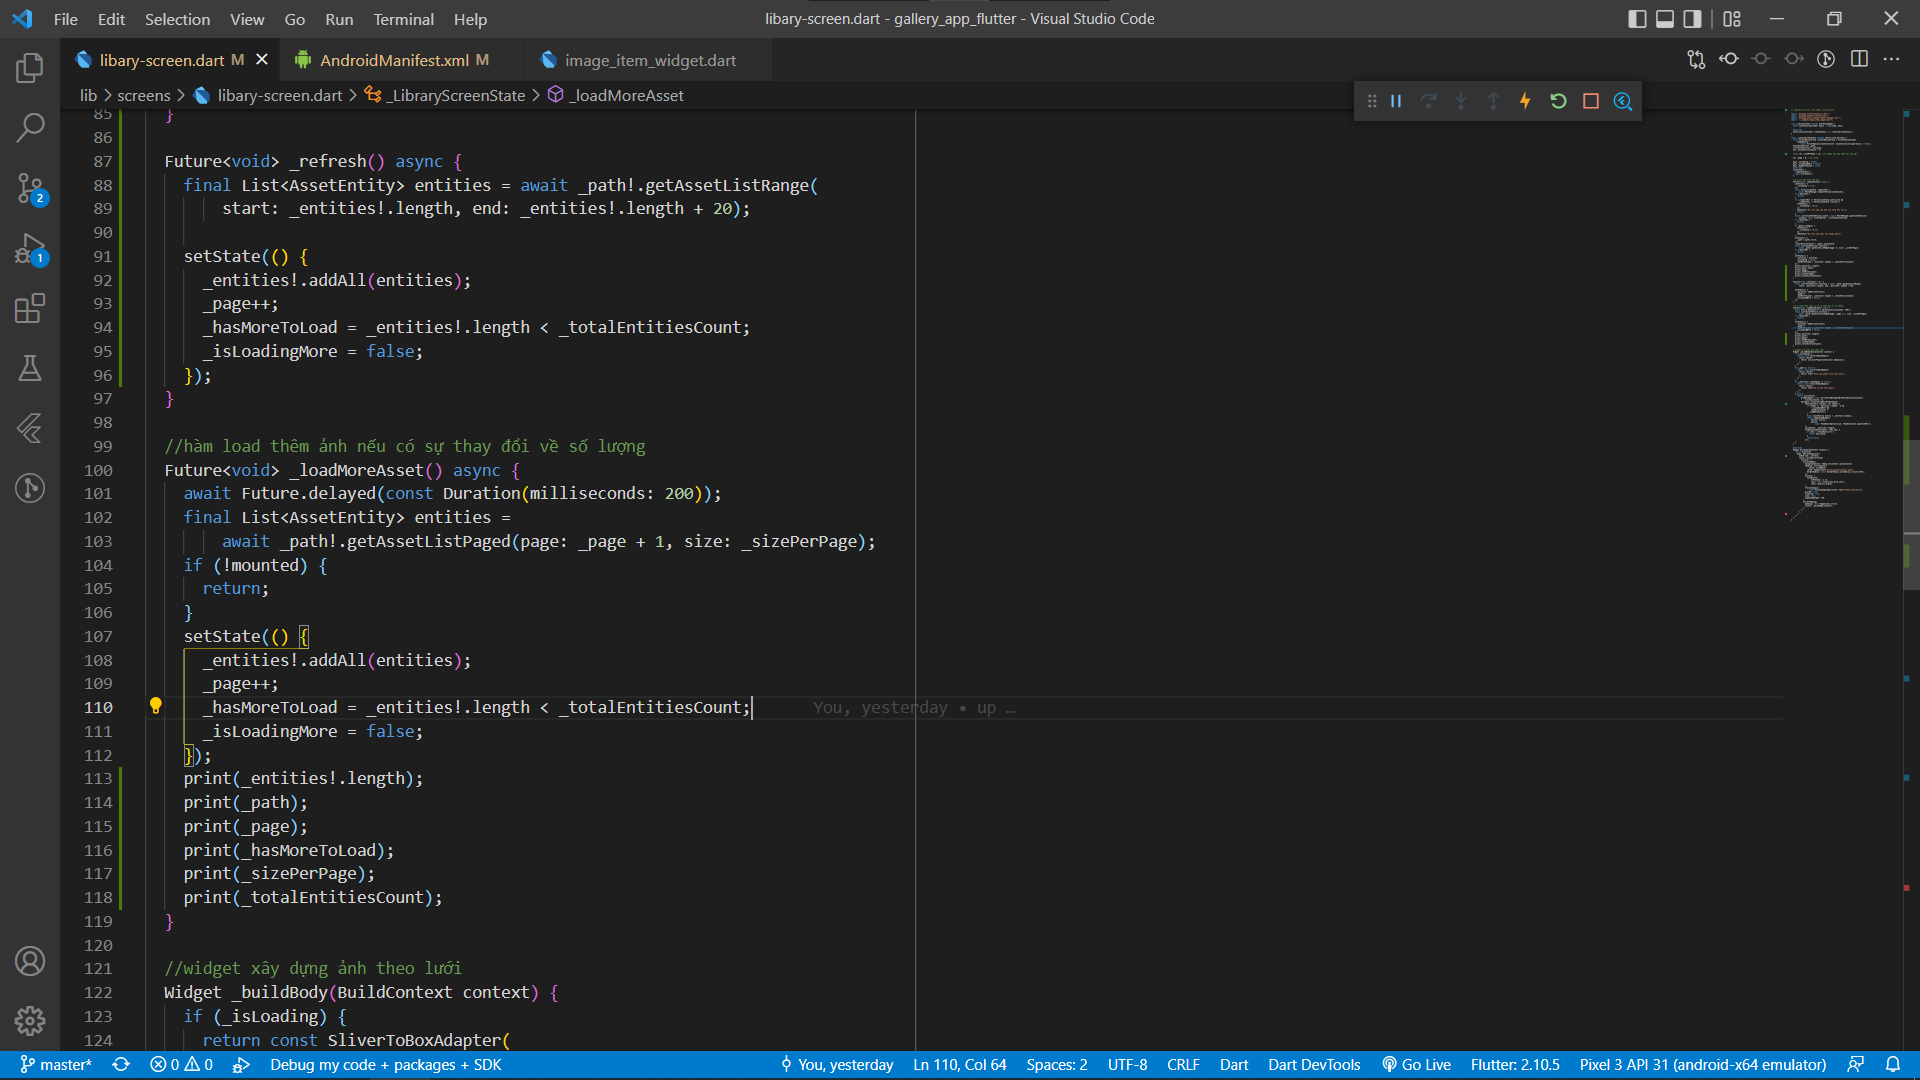Screen dimensions: 1920x1080
Task: Switch to the AndroidManifest.xml tab
Action: tap(393, 59)
